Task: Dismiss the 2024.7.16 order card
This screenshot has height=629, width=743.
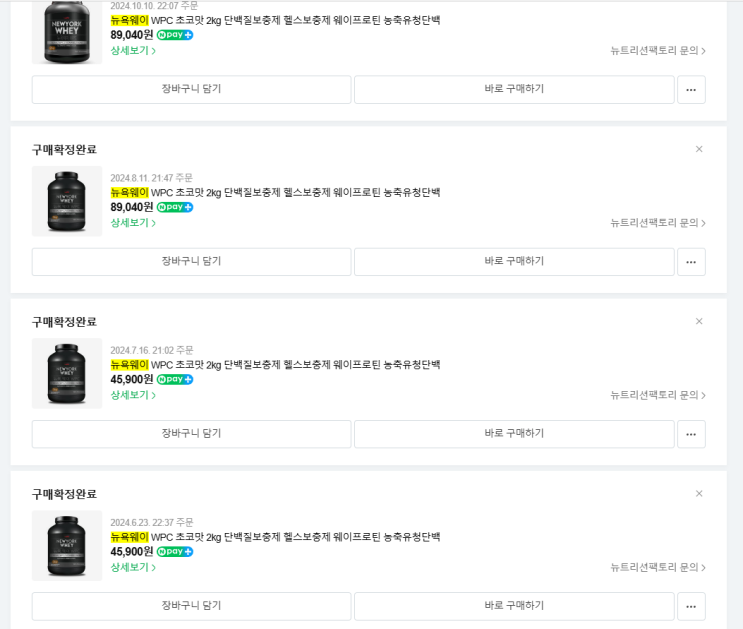Action: [x=699, y=321]
